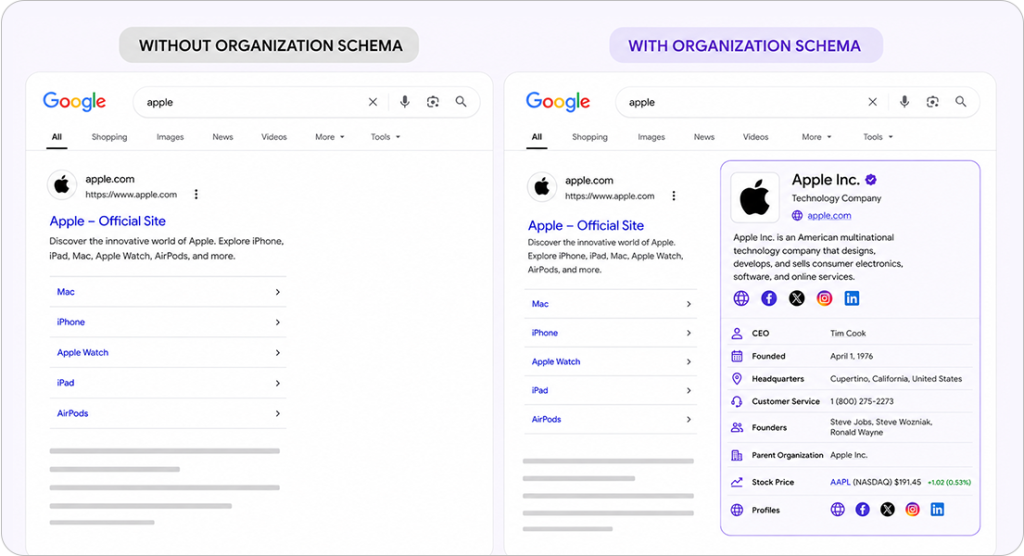Click the Stock Price chart icon

coord(737,482)
